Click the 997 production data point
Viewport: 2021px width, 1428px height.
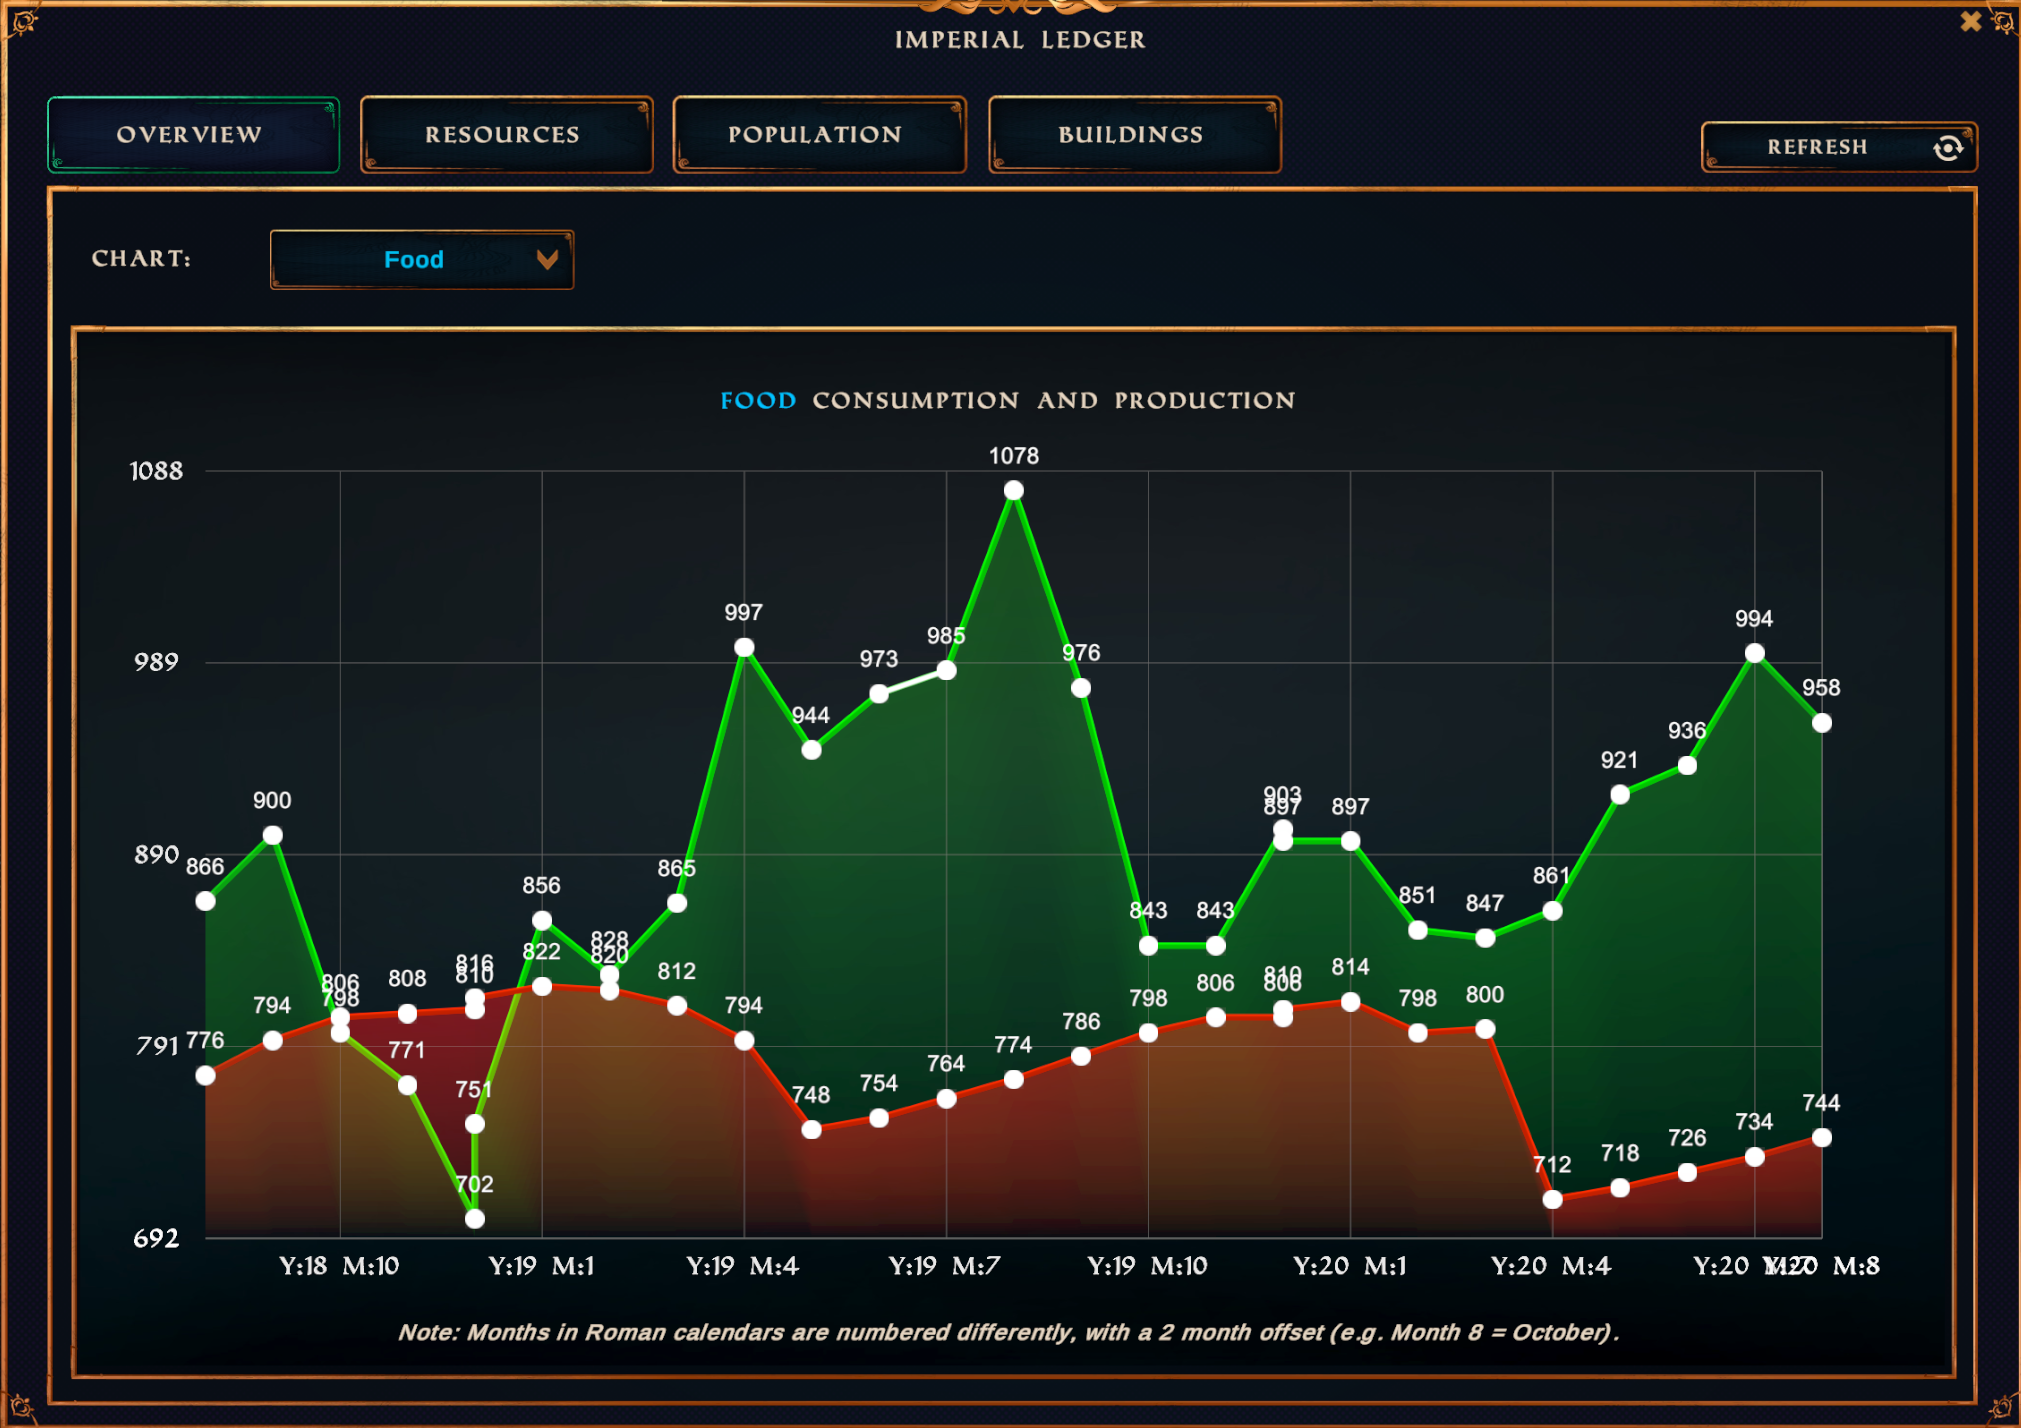pyautogui.click(x=744, y=648)
